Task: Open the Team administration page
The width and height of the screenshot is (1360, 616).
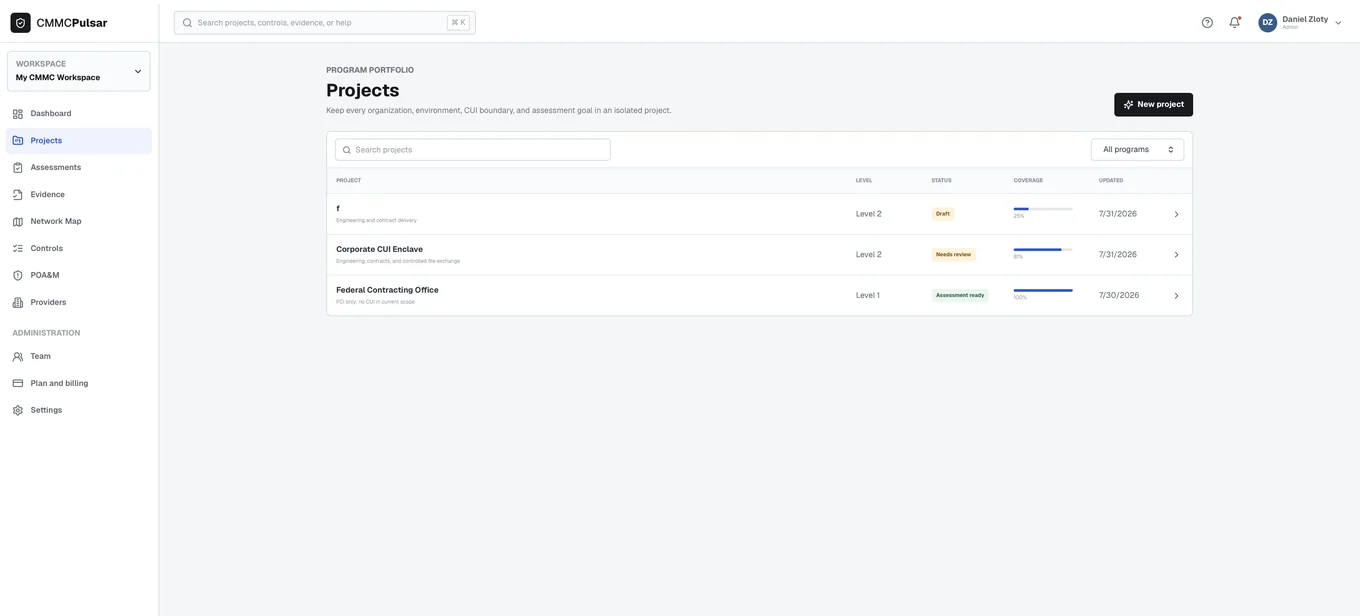Action: click(79, 357)
